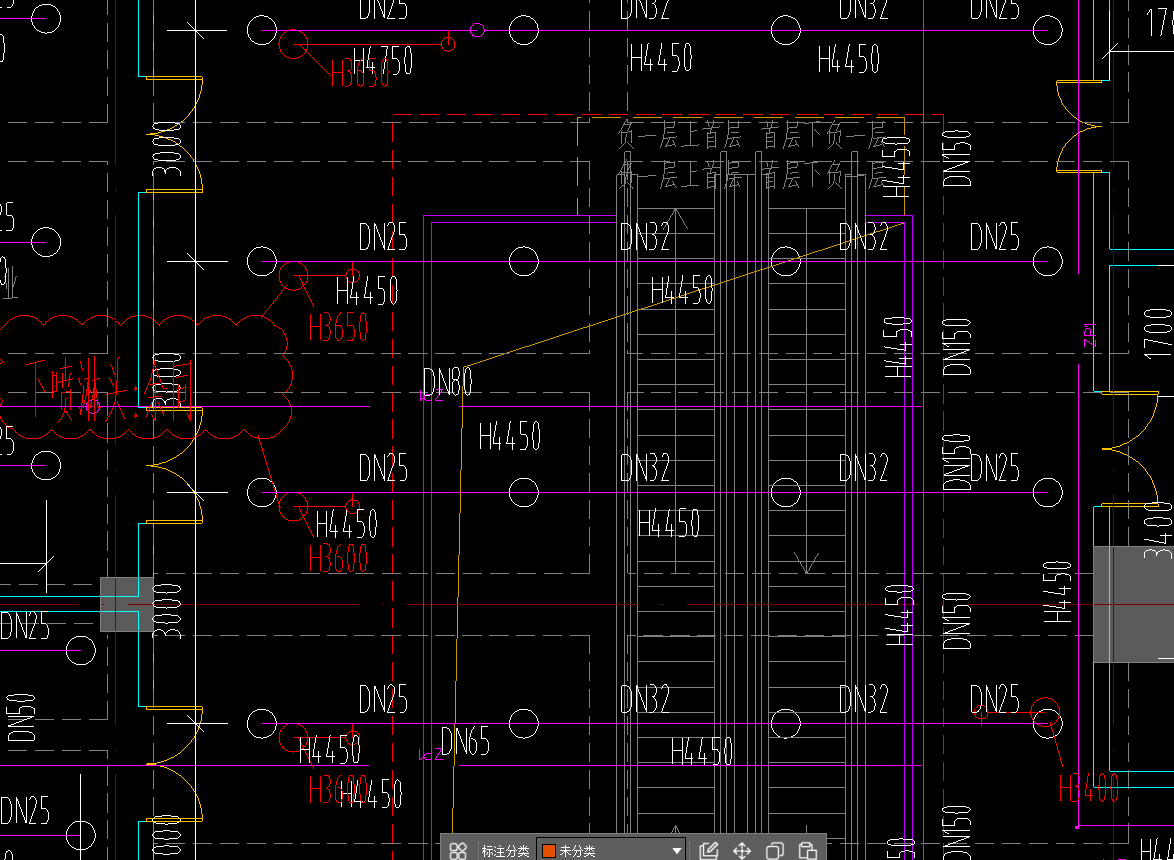Click the edit annotation pencil icon
The height and width of the screenshot is (860, 1174).
click(708, 851)
